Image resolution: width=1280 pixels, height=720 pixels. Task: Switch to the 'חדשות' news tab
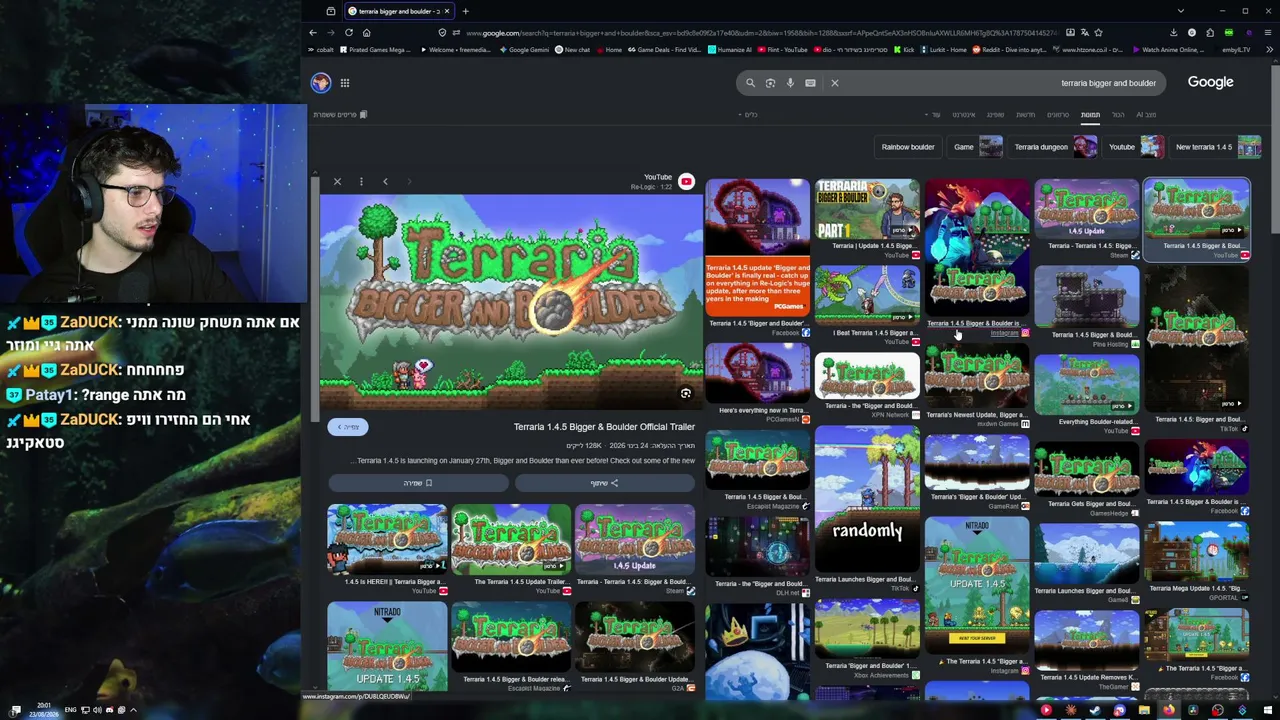tap(1026, 115)
